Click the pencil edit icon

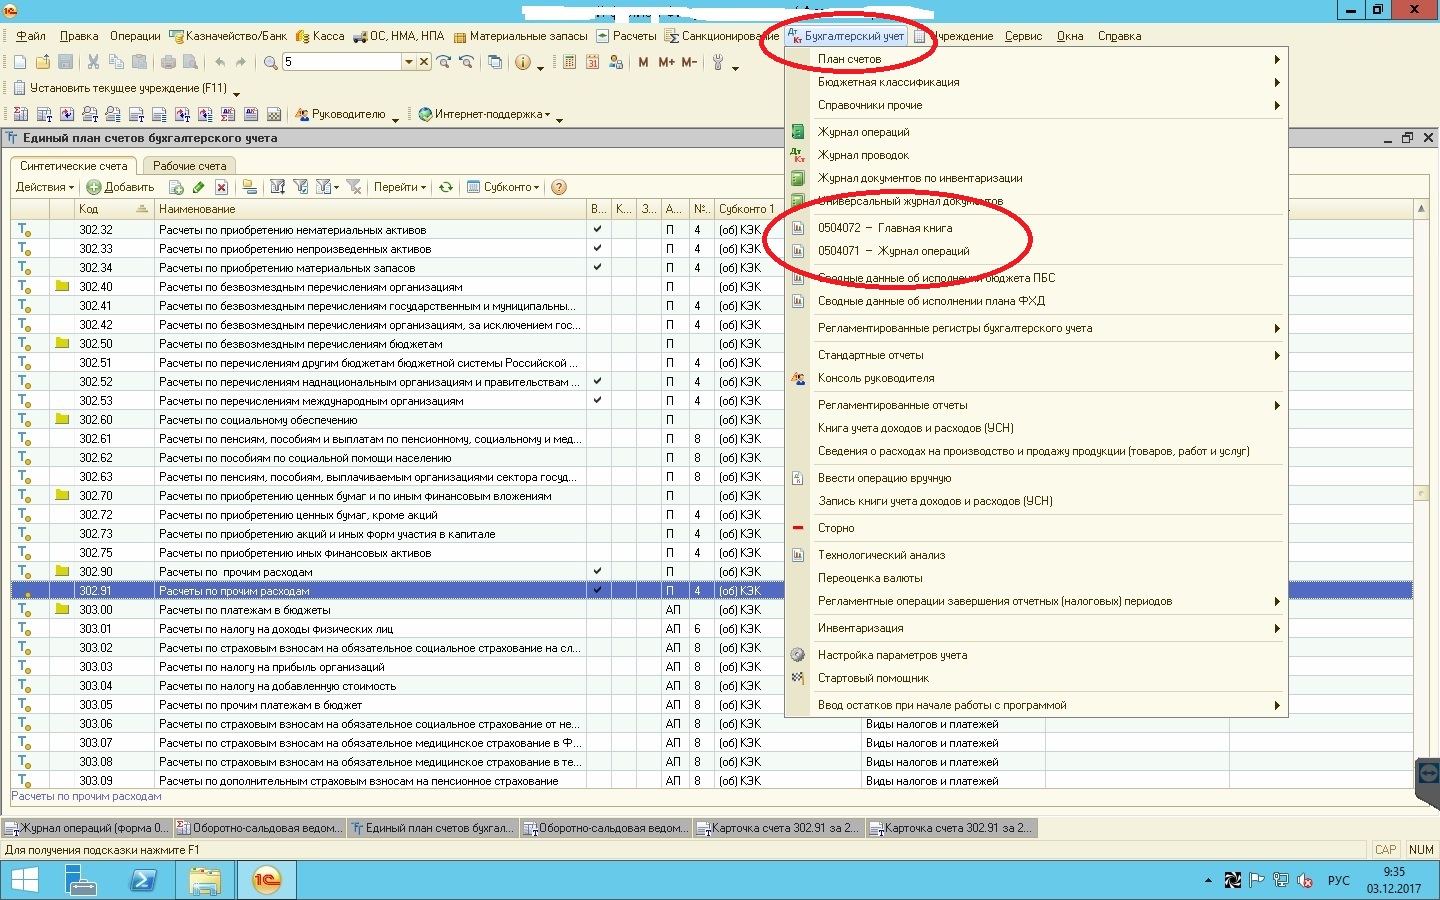click(x=198, y=187)
